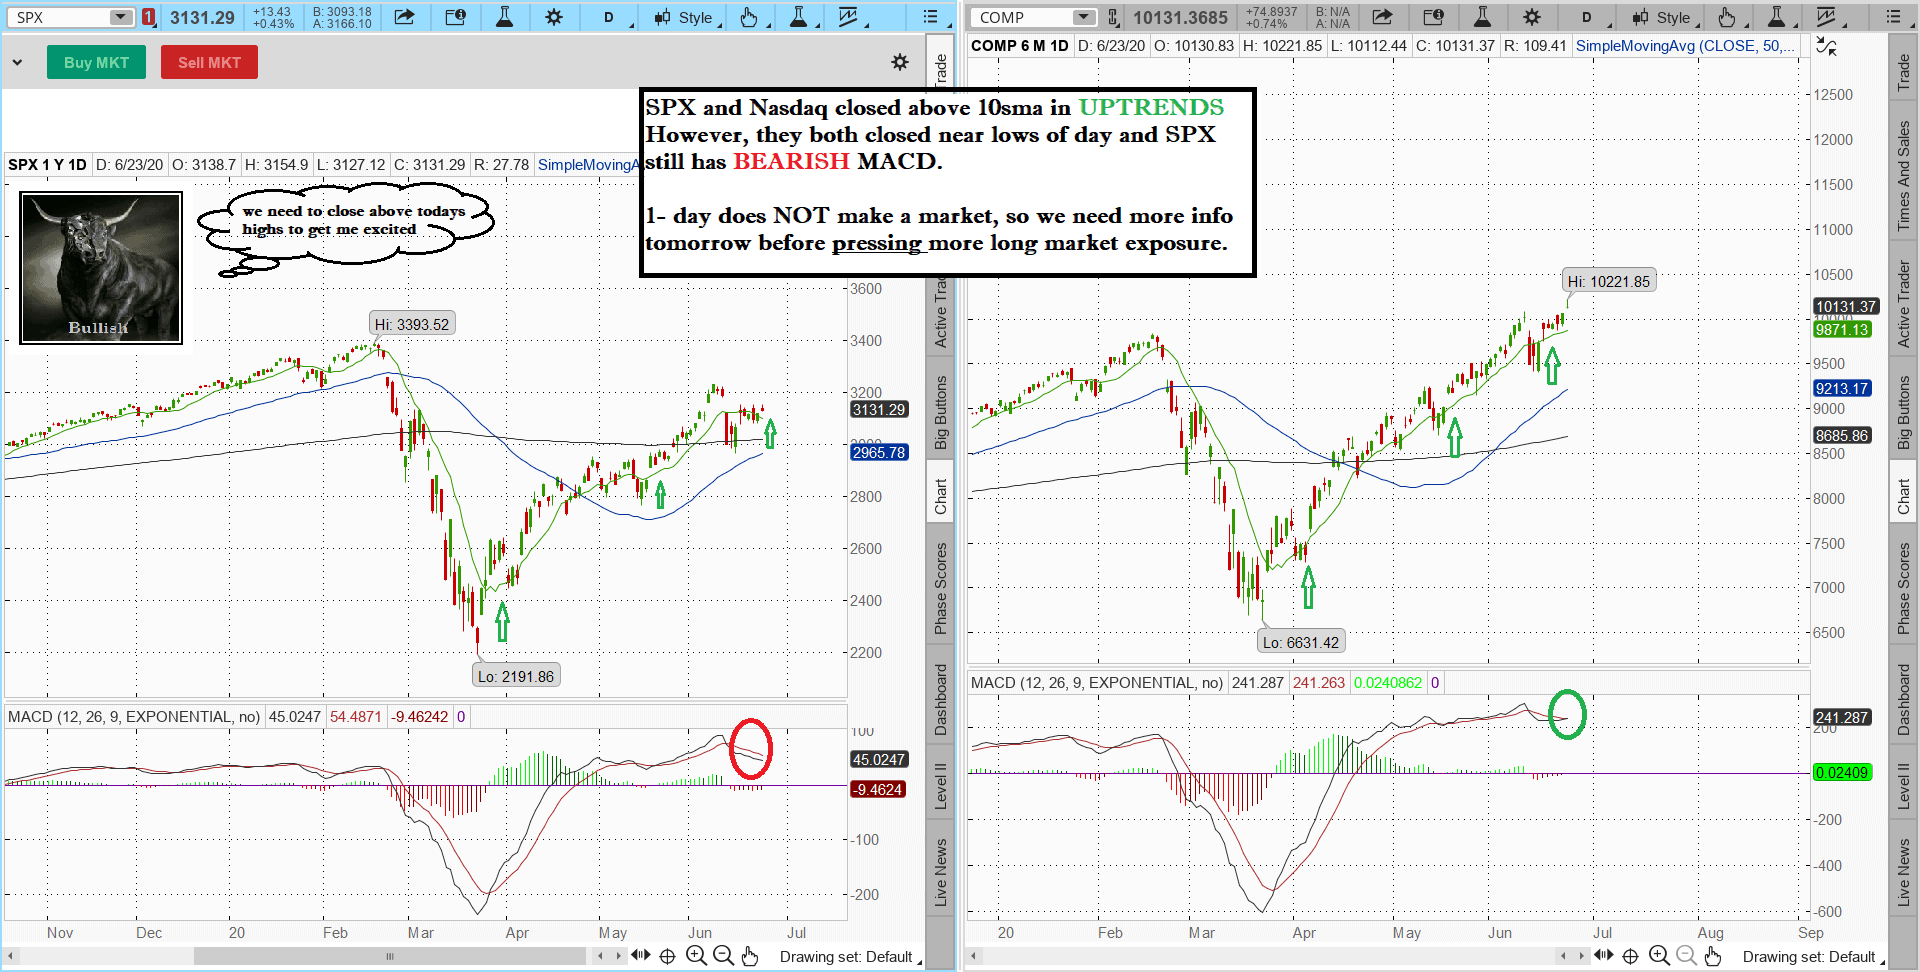This screenshot has width=1920, height=972.
Task: Click the zoom out magnifier under the SPX chart
Action: (723, 956)
